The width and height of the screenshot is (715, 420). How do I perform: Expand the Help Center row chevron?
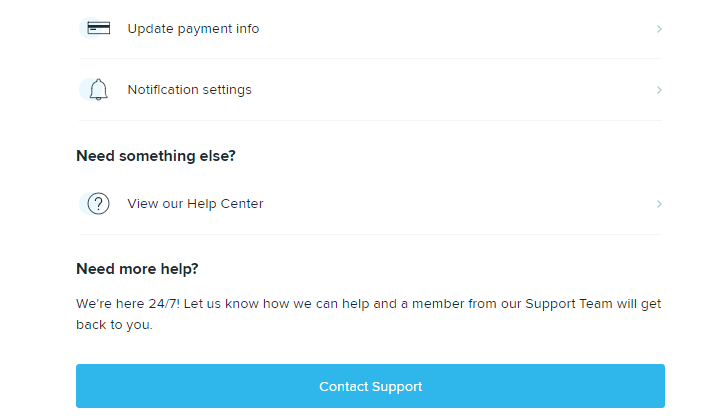pos(659,204)
